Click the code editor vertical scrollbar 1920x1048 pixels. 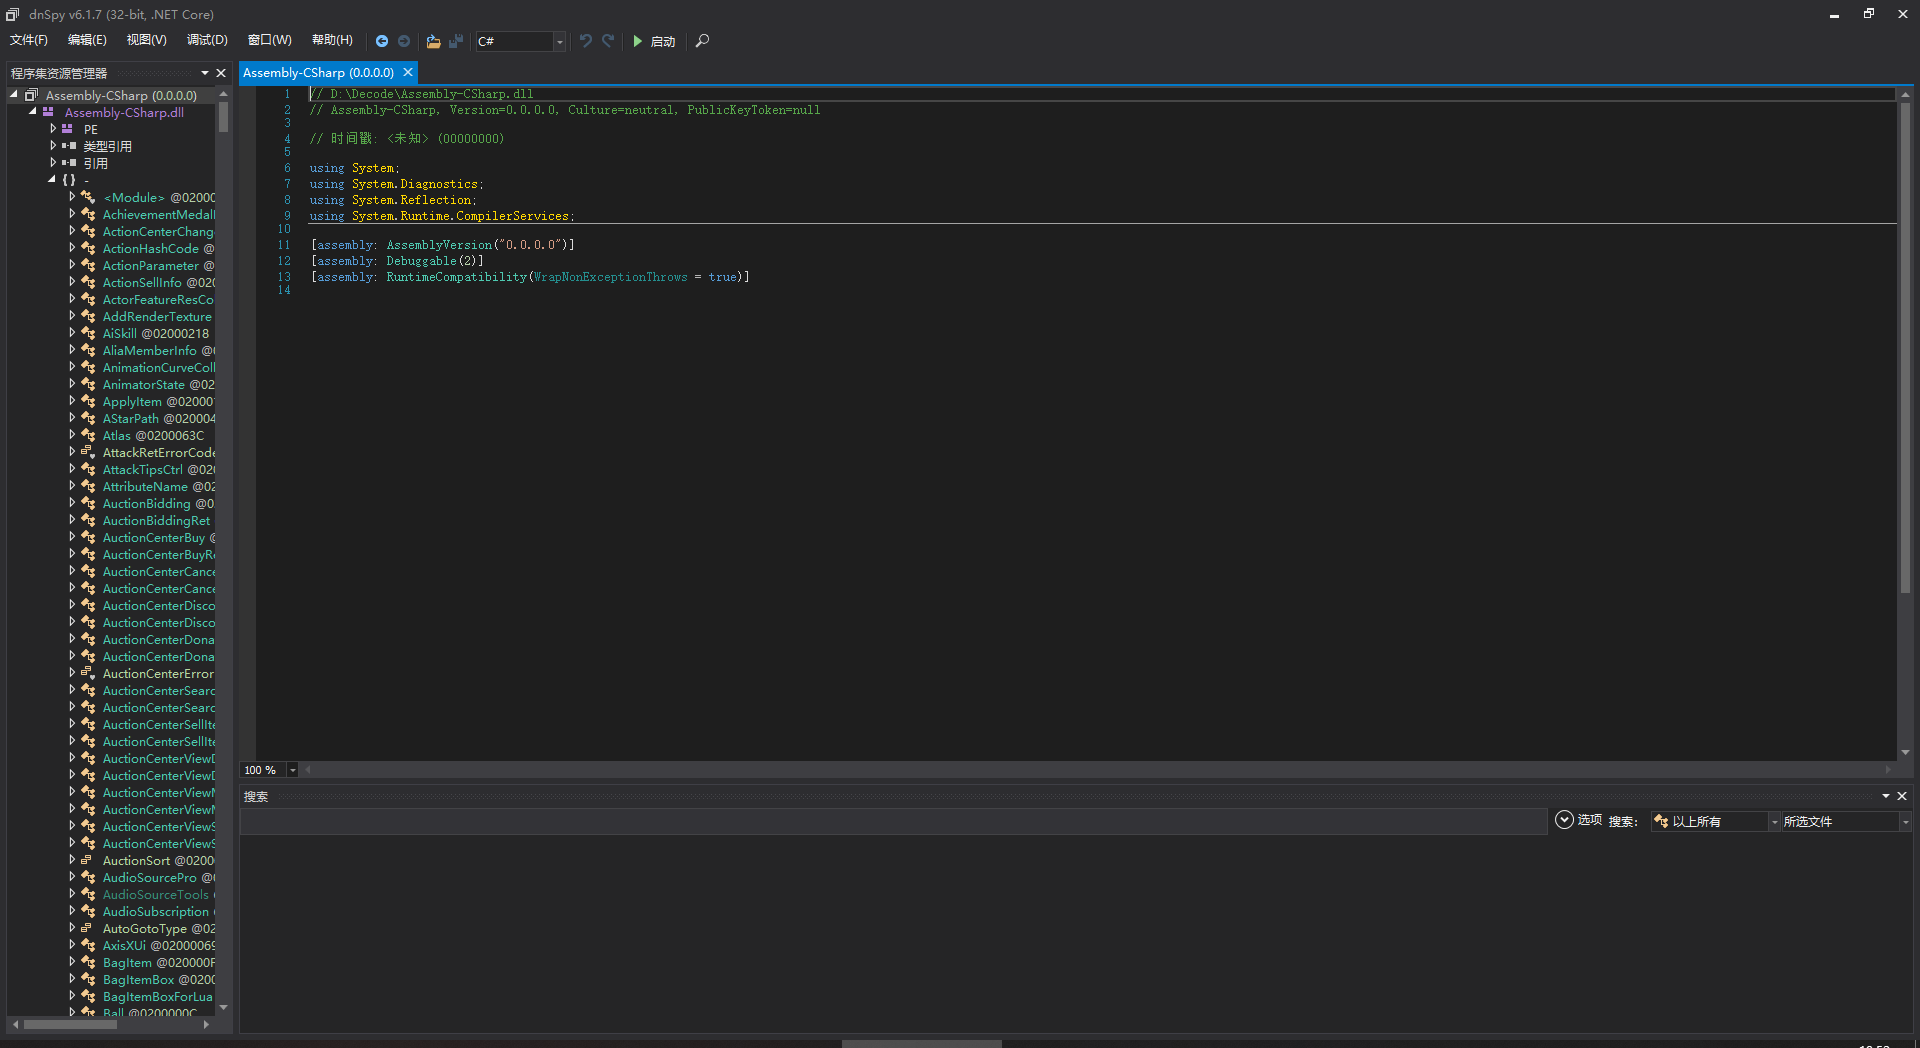1905,346
